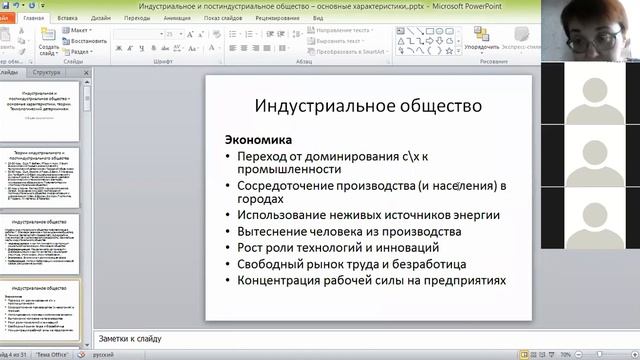Open the Дизайн ribbon tab
Image resolution: width=640 pixels, height=360 pixels.
(101, 18)
